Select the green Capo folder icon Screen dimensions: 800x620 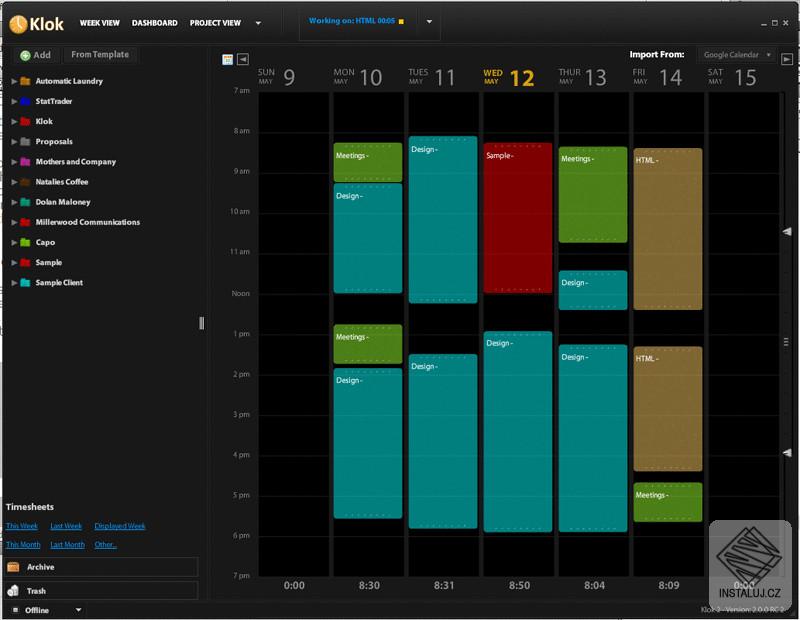coord(25,242)
